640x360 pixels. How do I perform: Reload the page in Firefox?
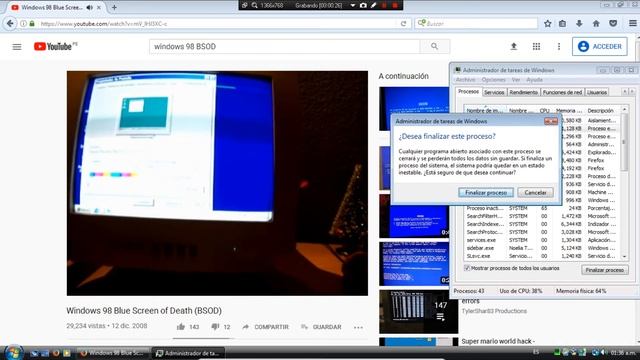403,24
